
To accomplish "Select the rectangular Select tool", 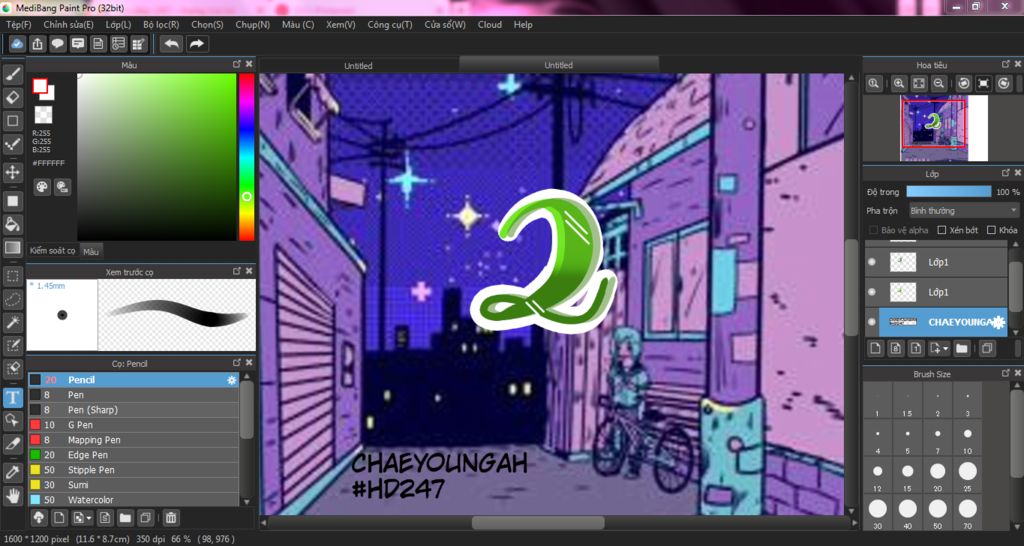I will 12,276.
